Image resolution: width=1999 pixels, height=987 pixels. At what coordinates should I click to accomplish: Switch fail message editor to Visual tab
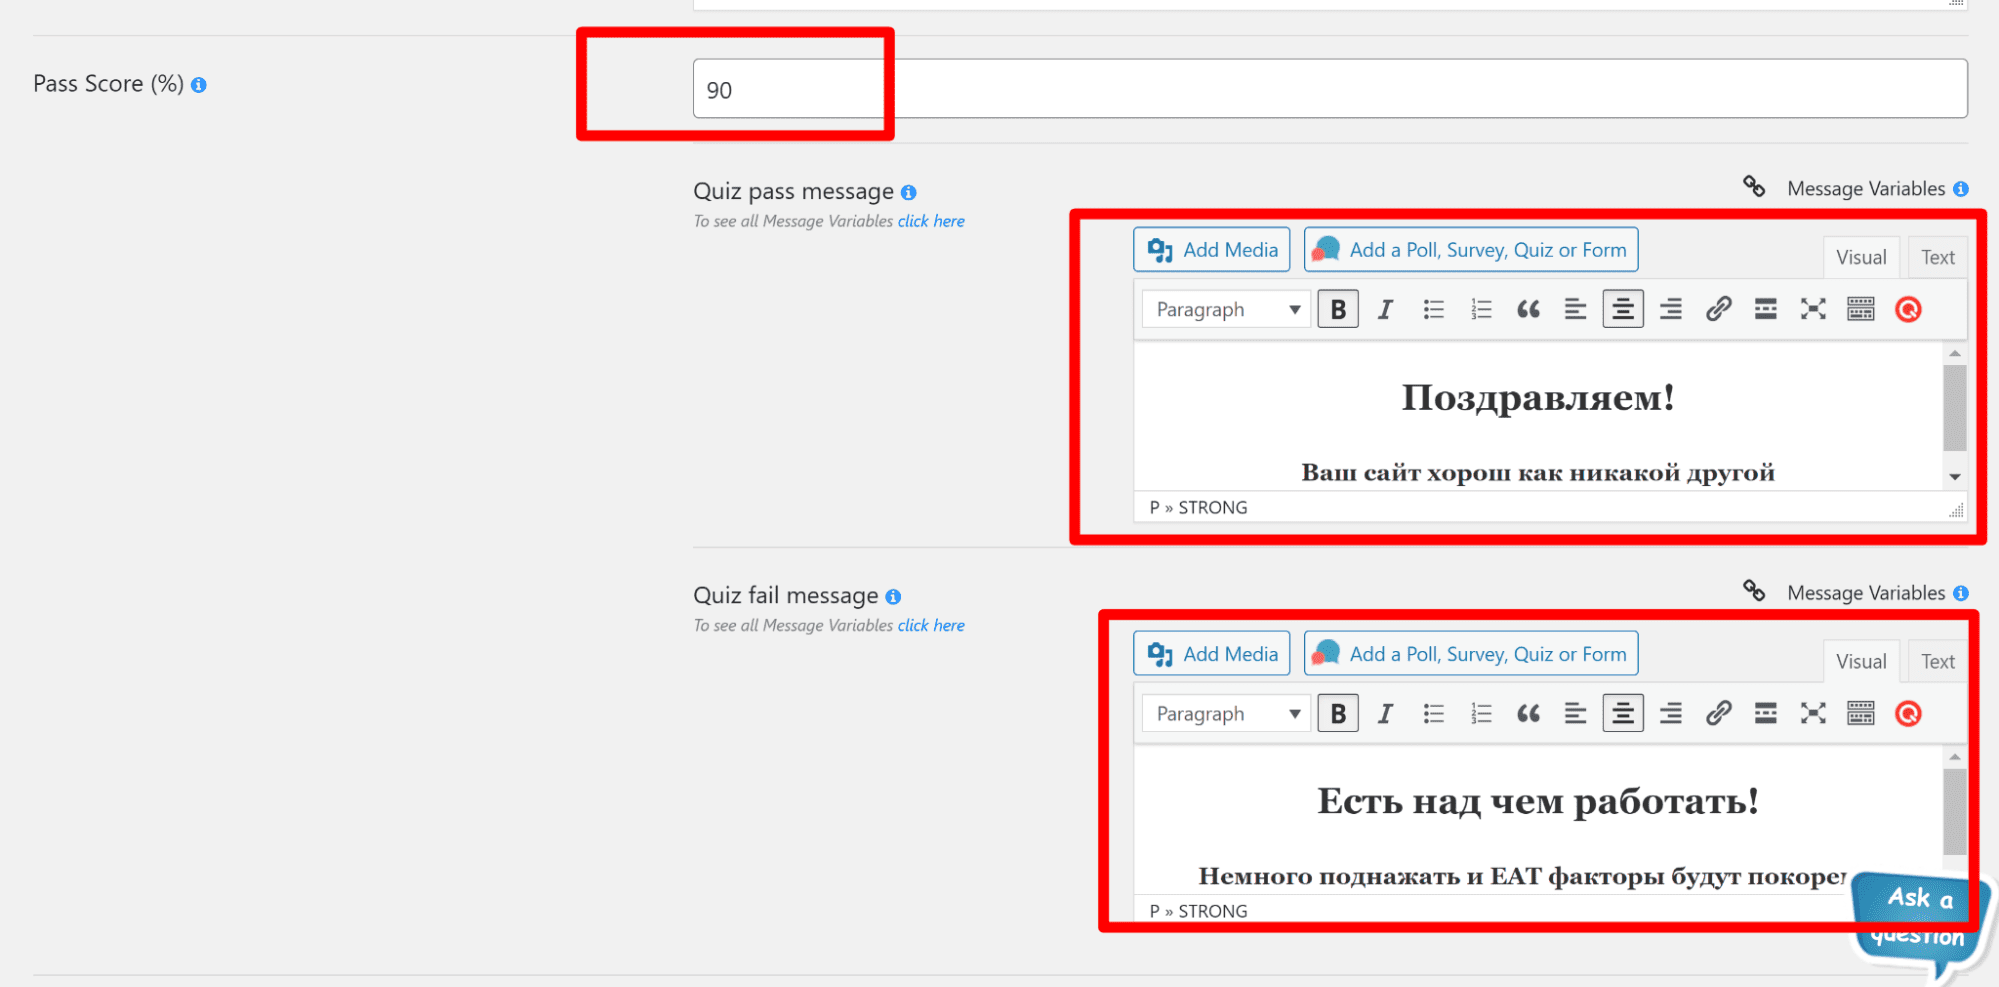(x=1860, y=662)
